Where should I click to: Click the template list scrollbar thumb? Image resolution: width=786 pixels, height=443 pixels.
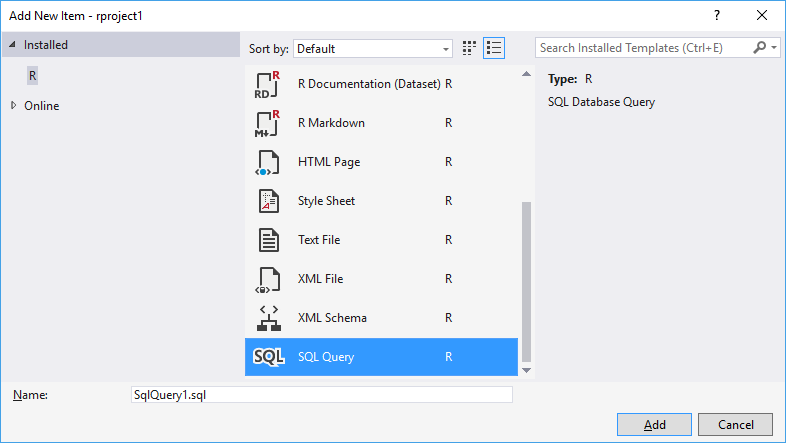pyautogui.click(x=526, y=282)
